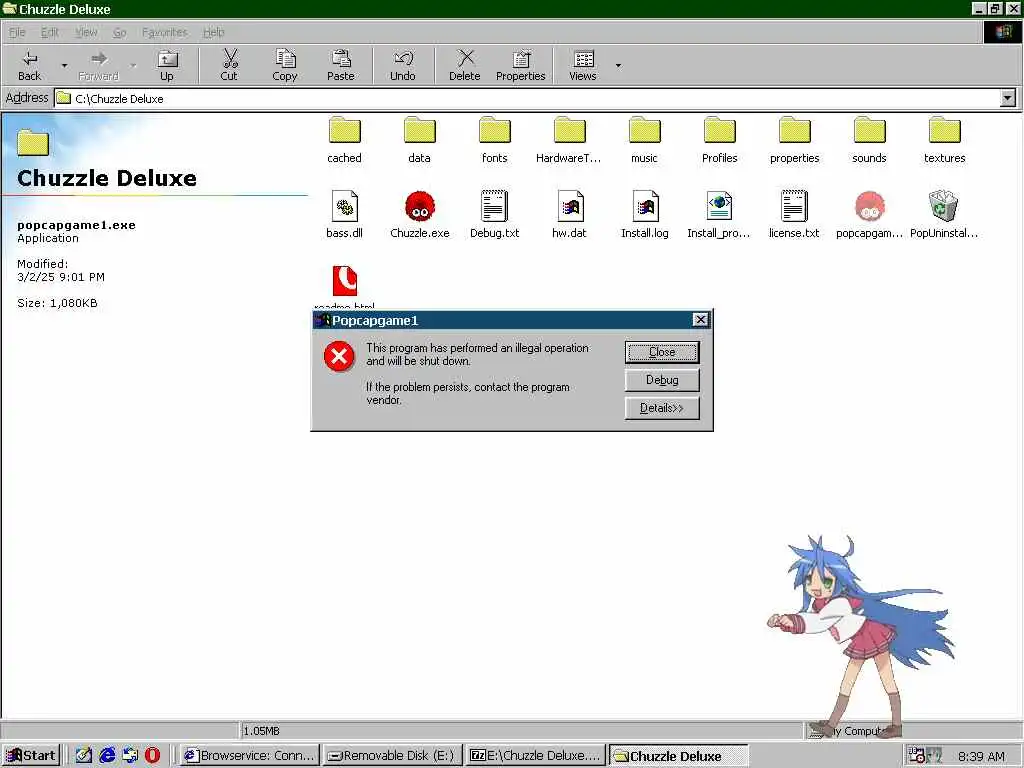Select the sounds folder

point(869,140)
